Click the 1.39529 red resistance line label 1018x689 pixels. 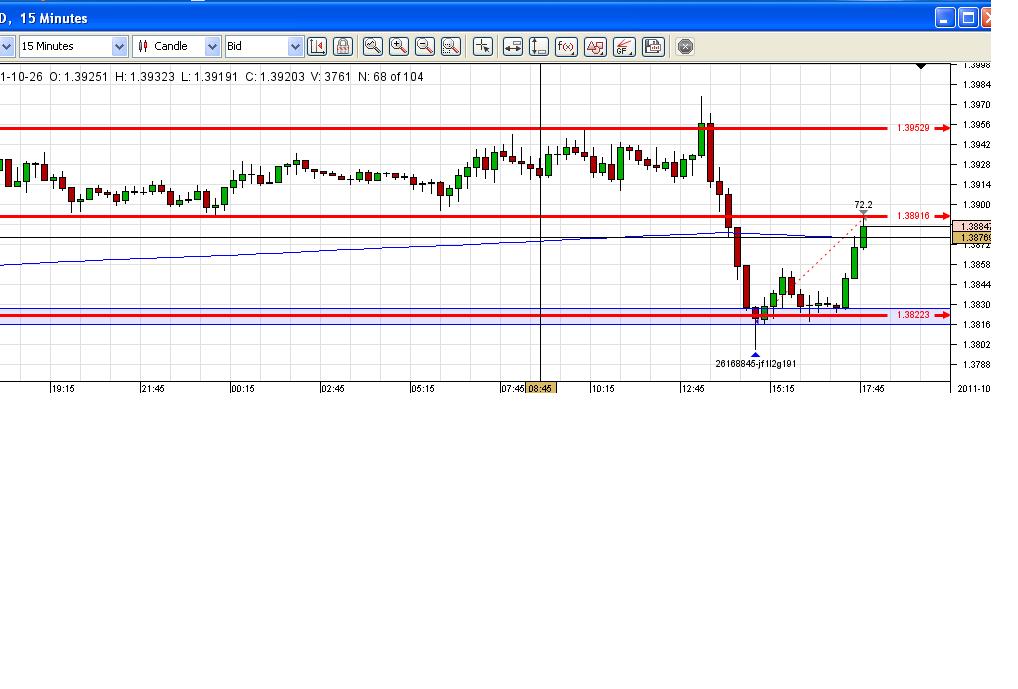coord(913,128)
